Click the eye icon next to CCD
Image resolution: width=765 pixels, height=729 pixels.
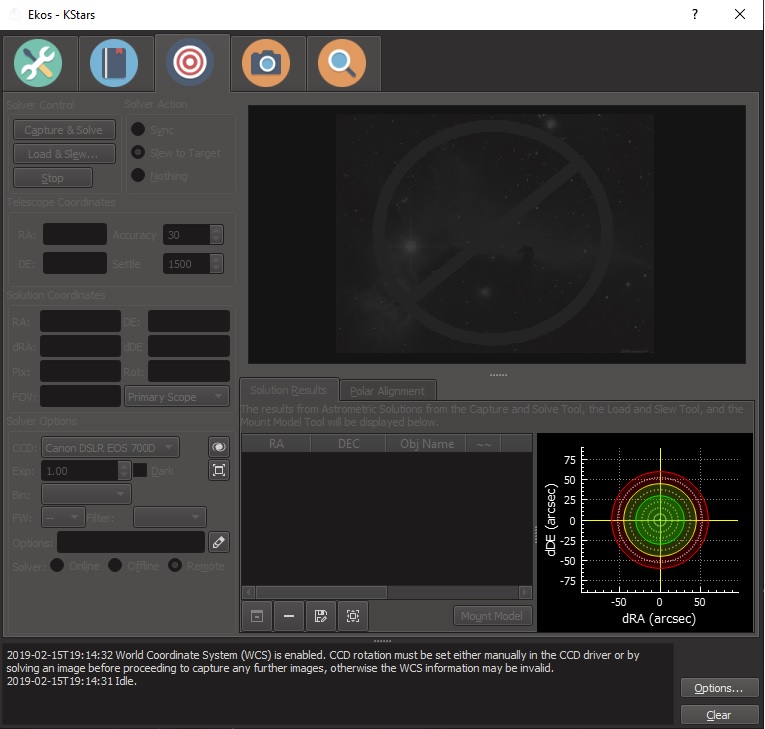[219, 447]
